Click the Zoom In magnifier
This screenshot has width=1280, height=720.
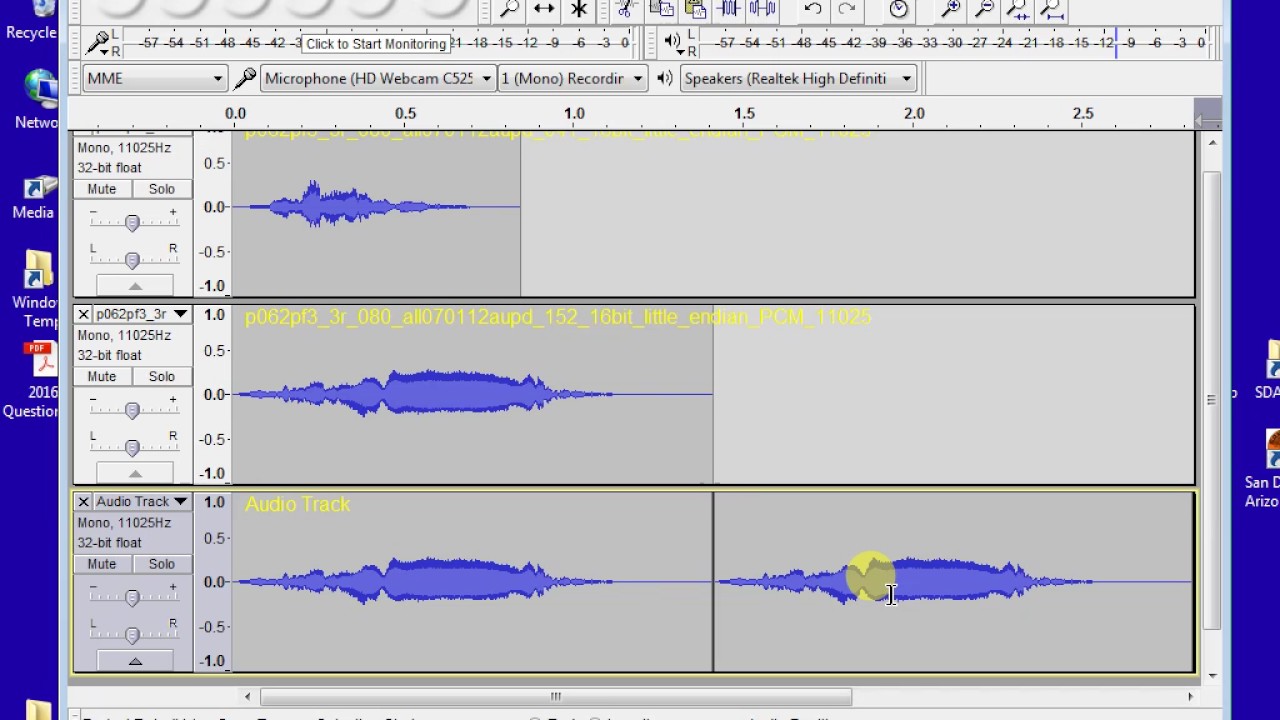click(x=950, y=9)
